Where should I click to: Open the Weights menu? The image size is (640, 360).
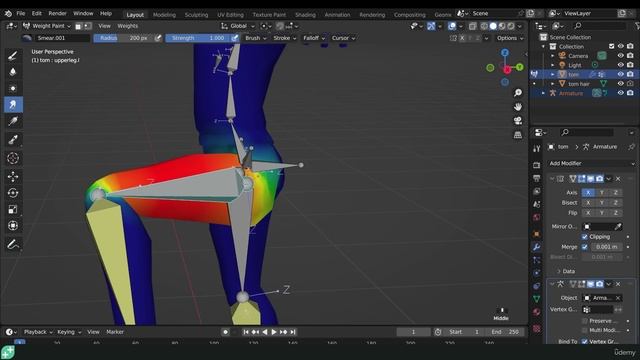(127, 26)
